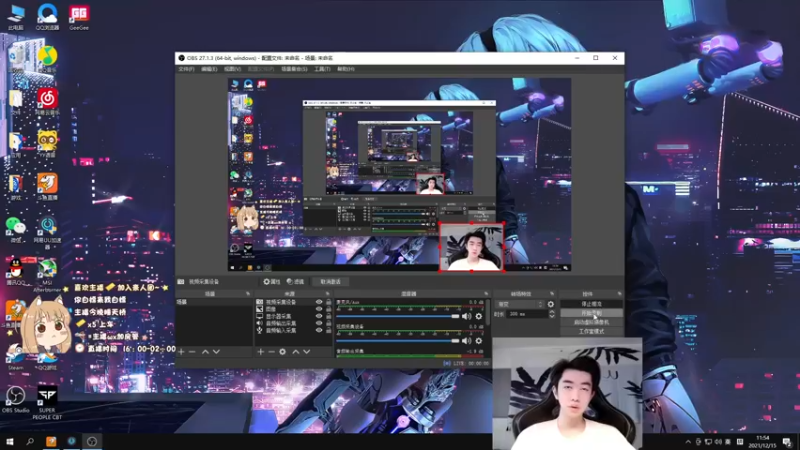Viewport: 800px width, 450px height.
Task: Add a new source with the plus icon
Action: click(x=260, y=352)
